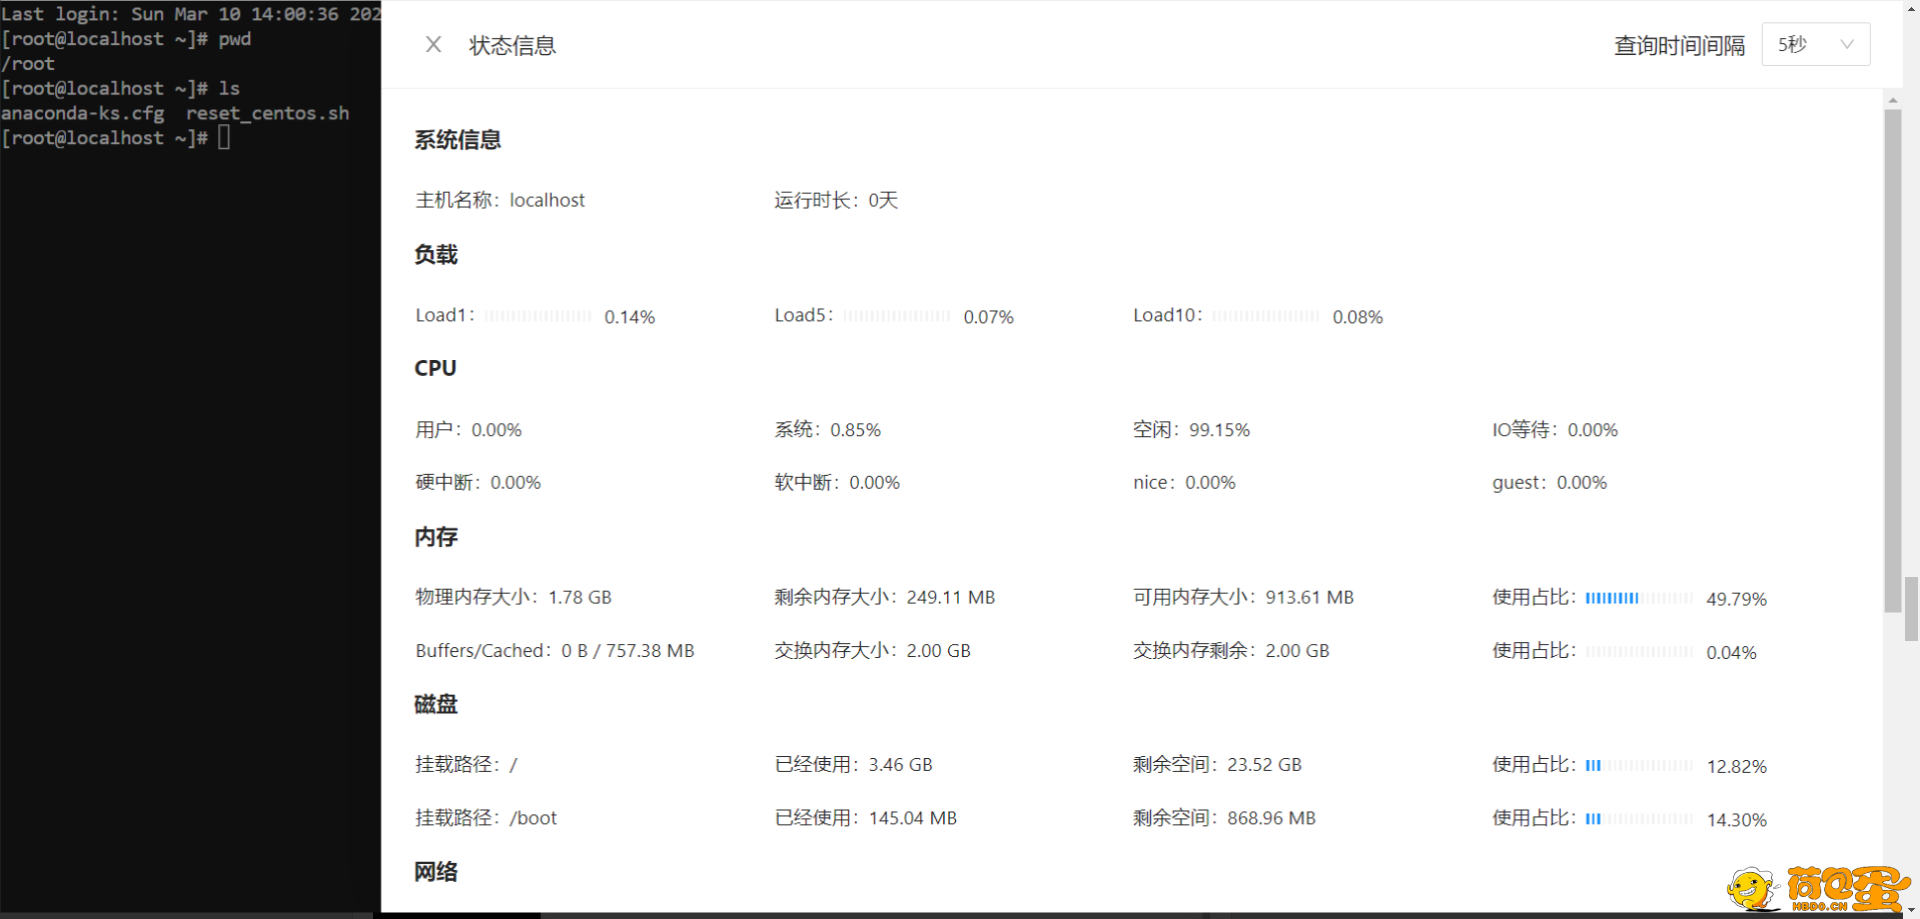The width and height of the screenshot is (1920, 919).
Task: Click the swap usage bar at 0.04%
Action: (1639, 652)
